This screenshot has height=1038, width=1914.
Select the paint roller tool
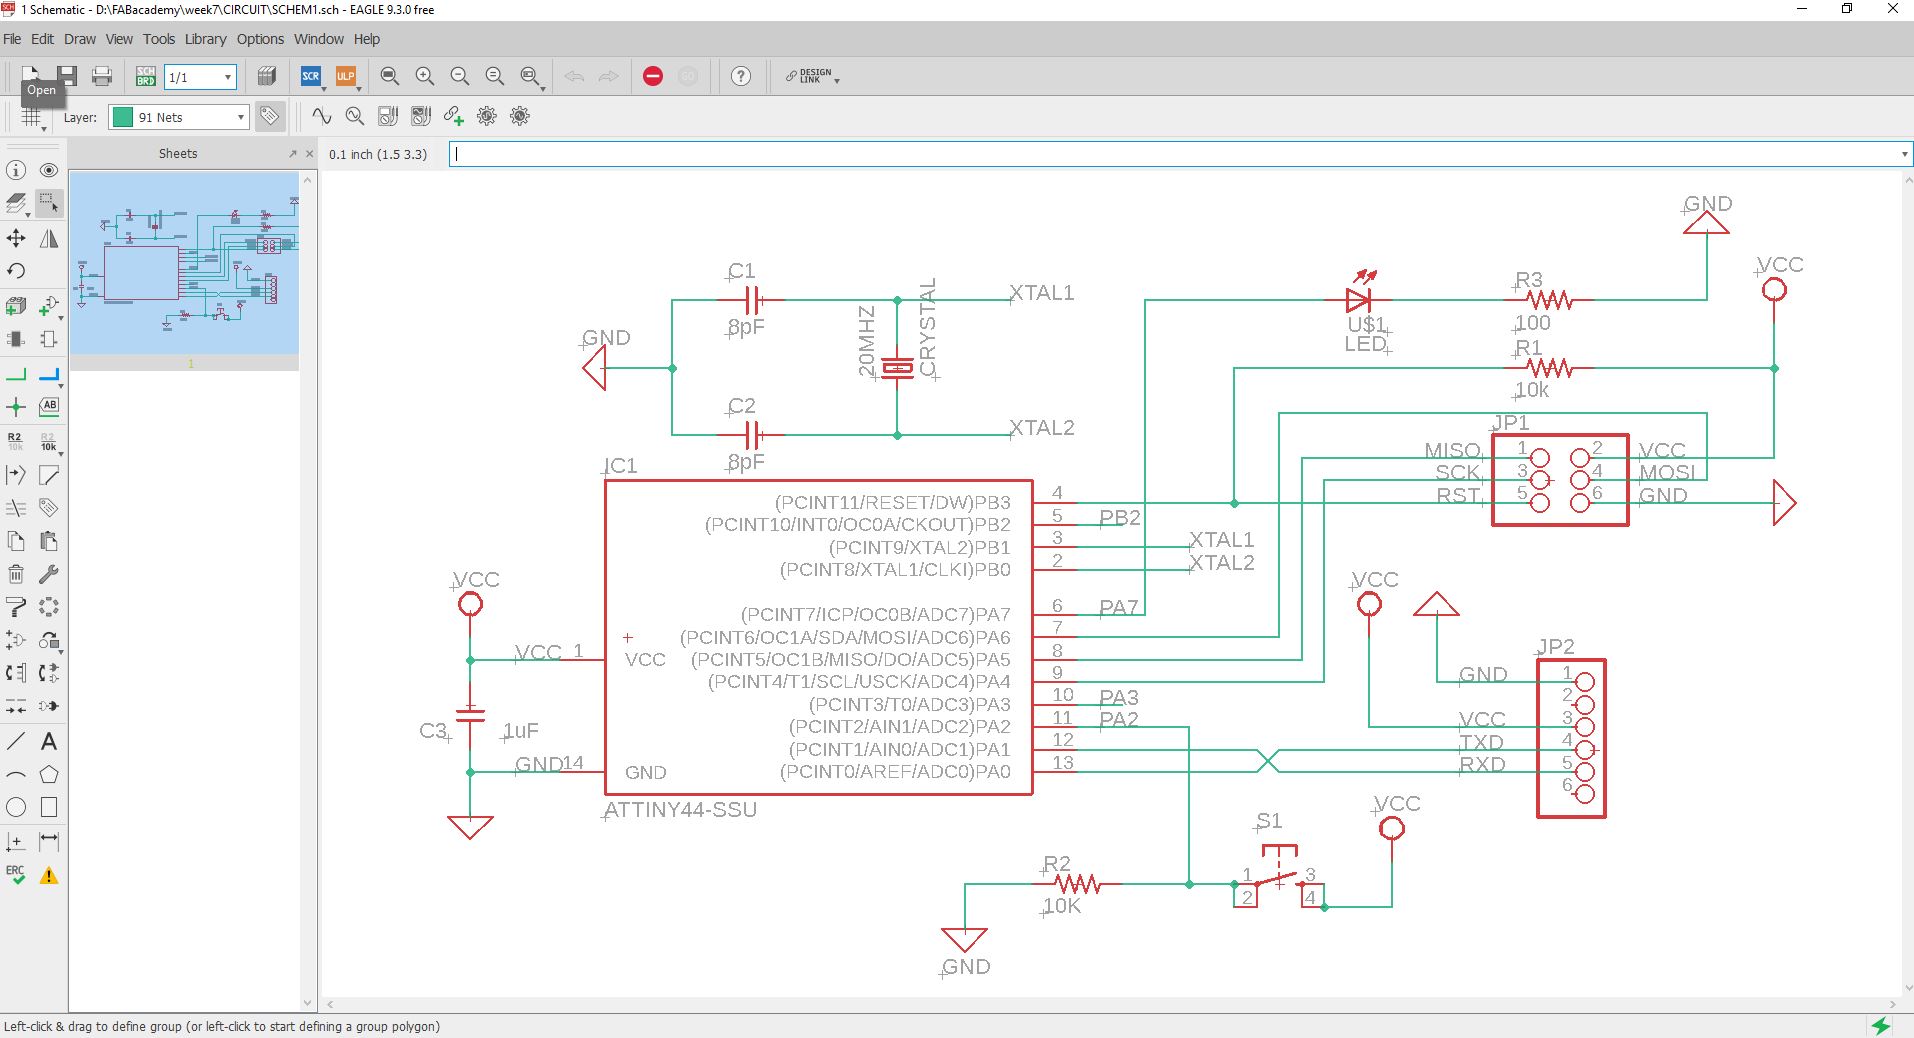pos(16,607)
